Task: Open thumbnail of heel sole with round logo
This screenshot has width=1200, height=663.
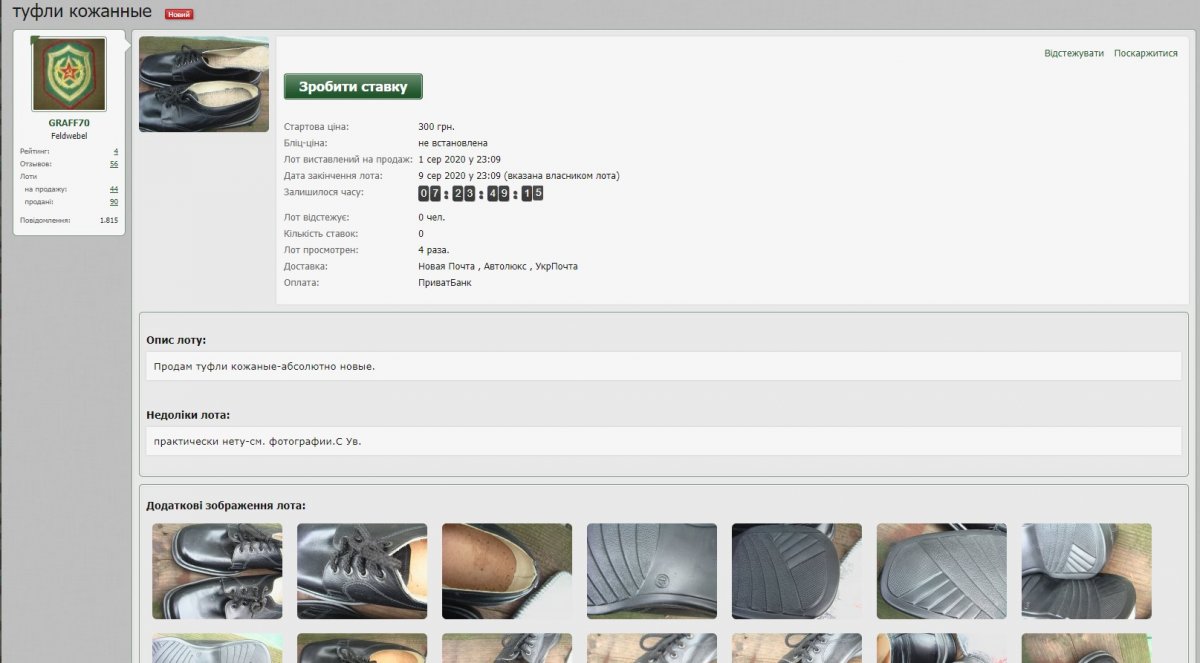Action: click(x=652, y=571)
